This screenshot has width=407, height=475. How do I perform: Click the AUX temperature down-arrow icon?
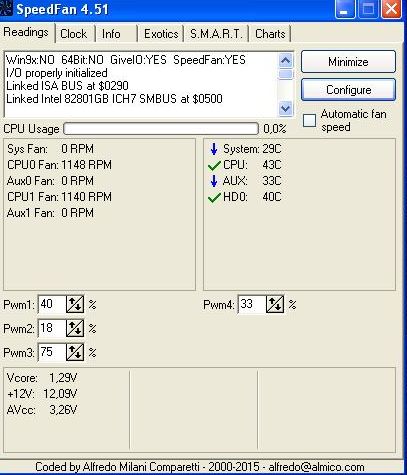(214, 181)
